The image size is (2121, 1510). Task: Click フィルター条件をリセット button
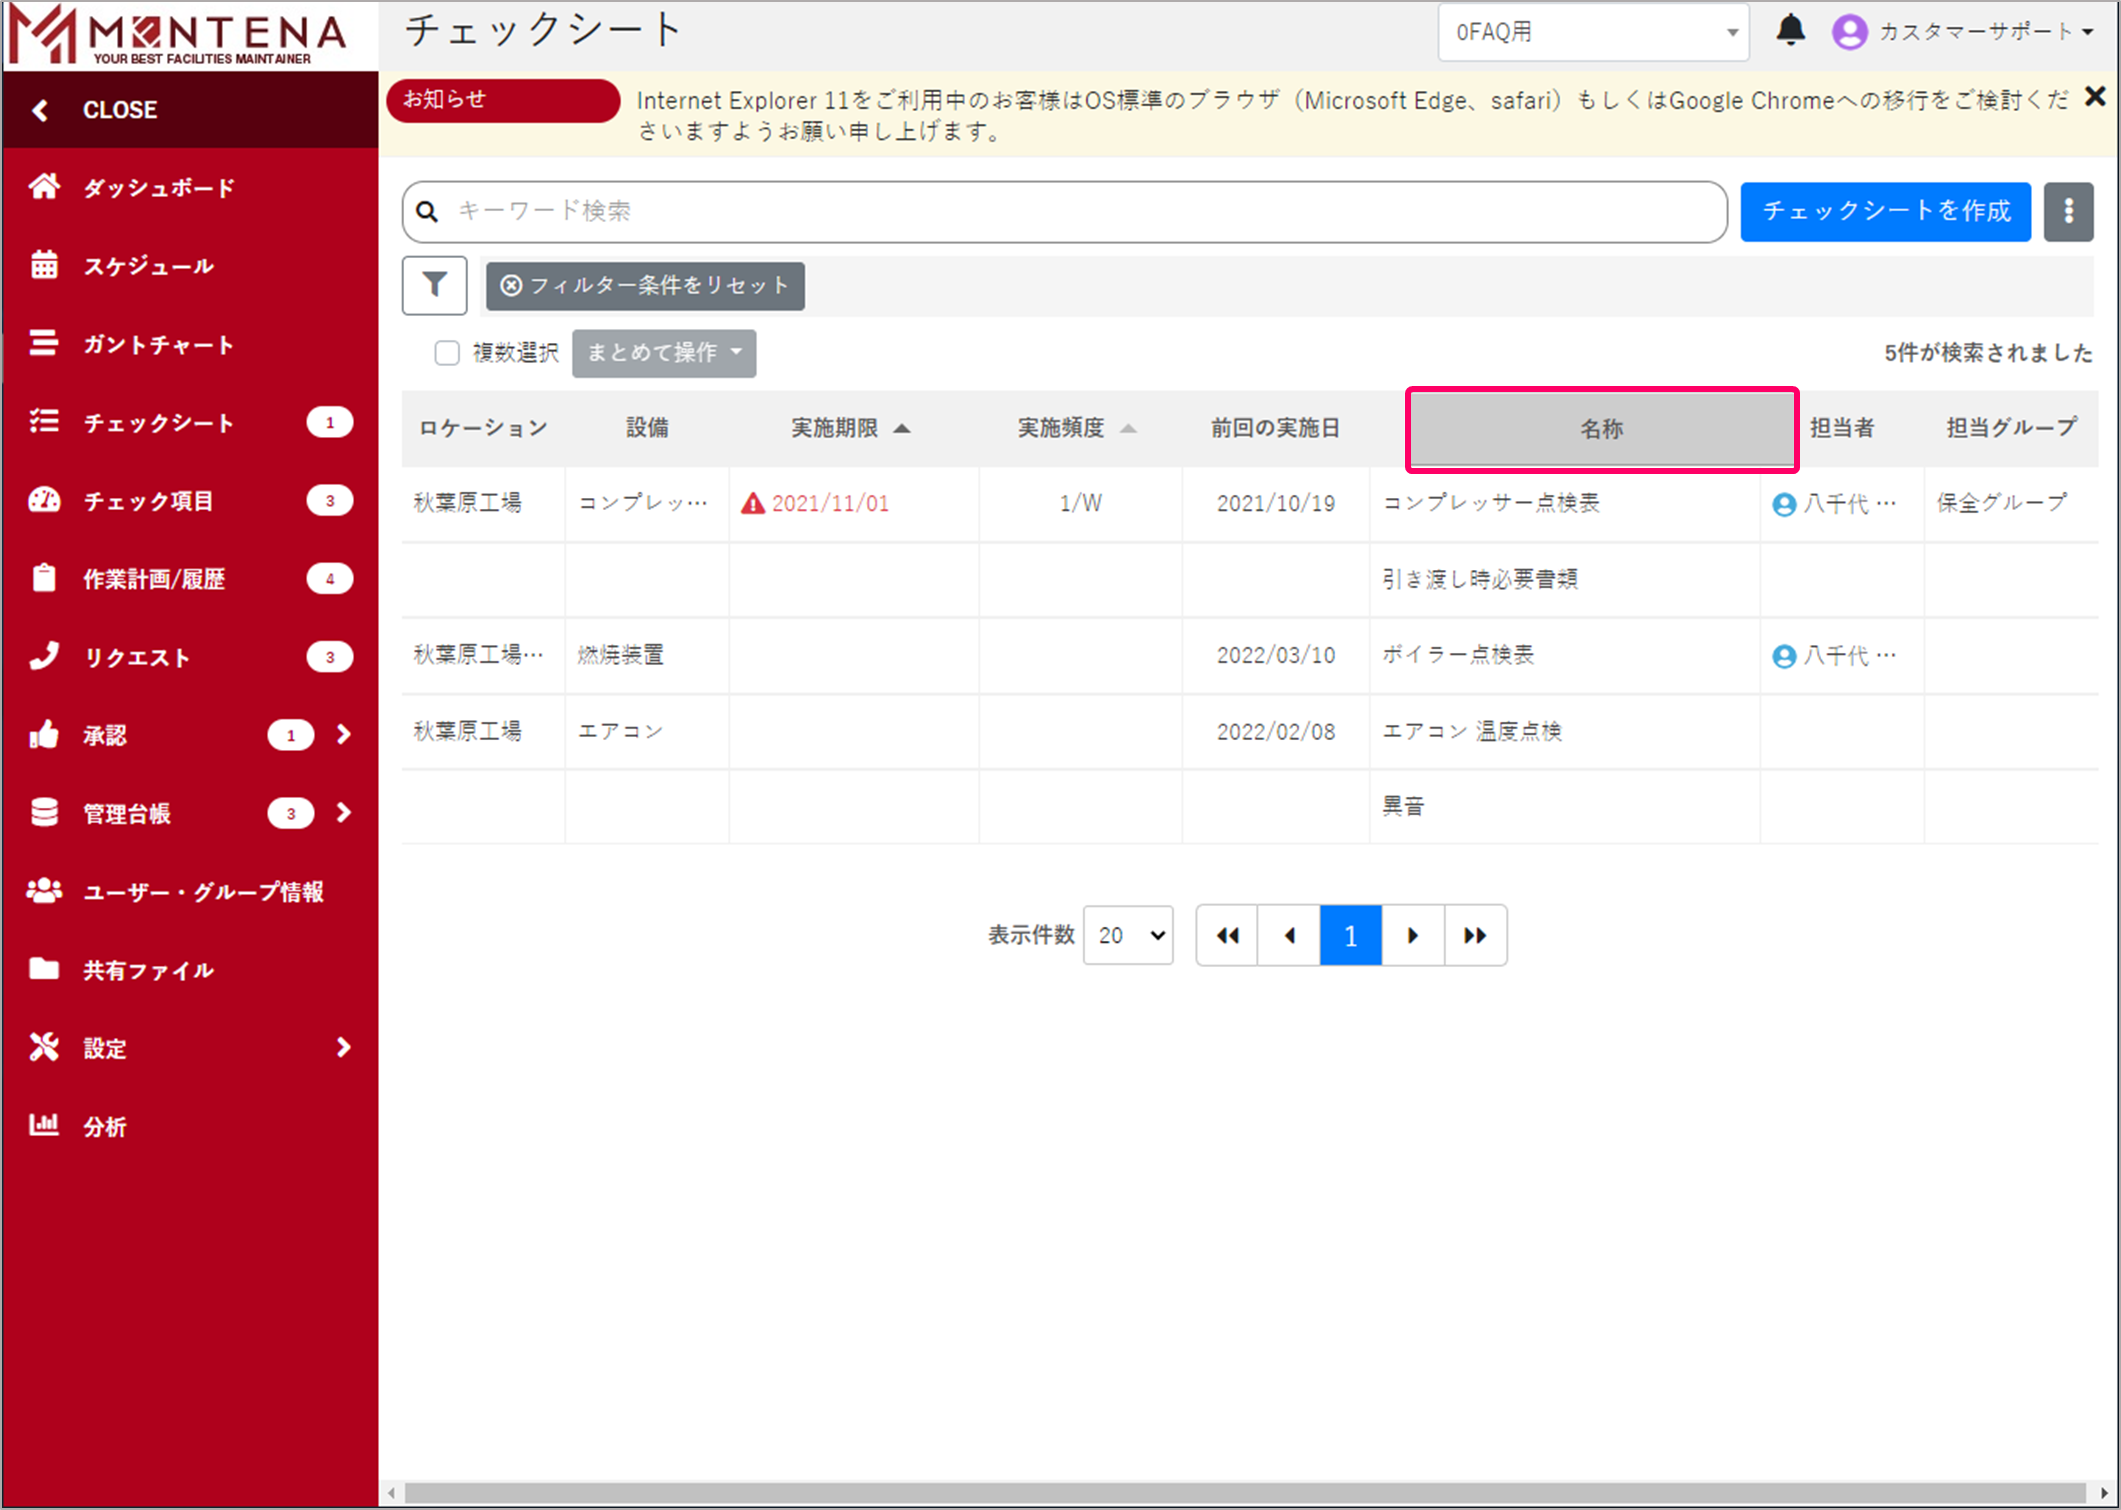pyautogui.click(x=645, y=286)
